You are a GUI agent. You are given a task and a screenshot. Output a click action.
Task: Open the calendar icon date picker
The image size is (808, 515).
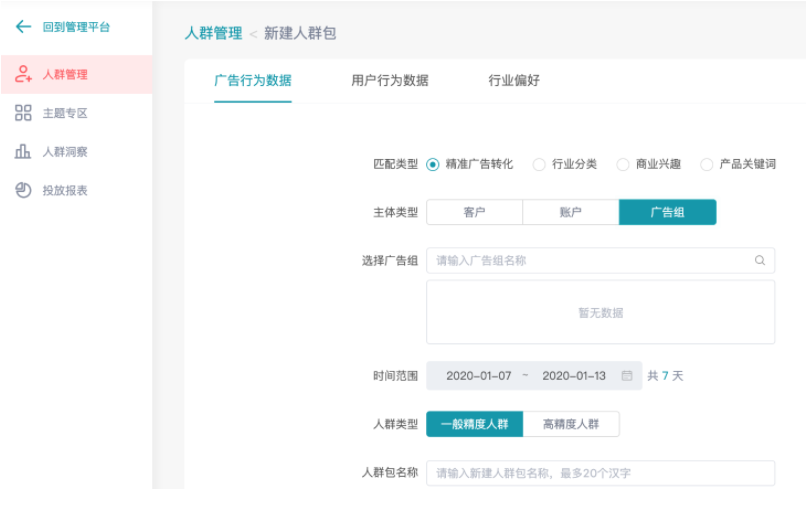coord(627,376)
